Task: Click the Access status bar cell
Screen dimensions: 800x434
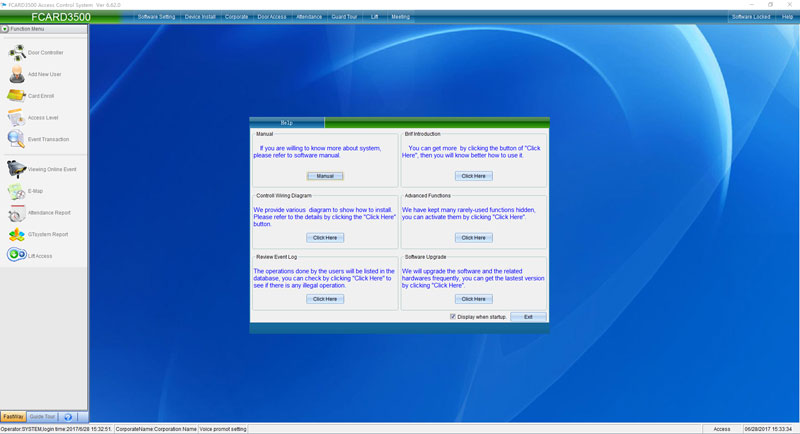Action: click(x=721, y=429)
